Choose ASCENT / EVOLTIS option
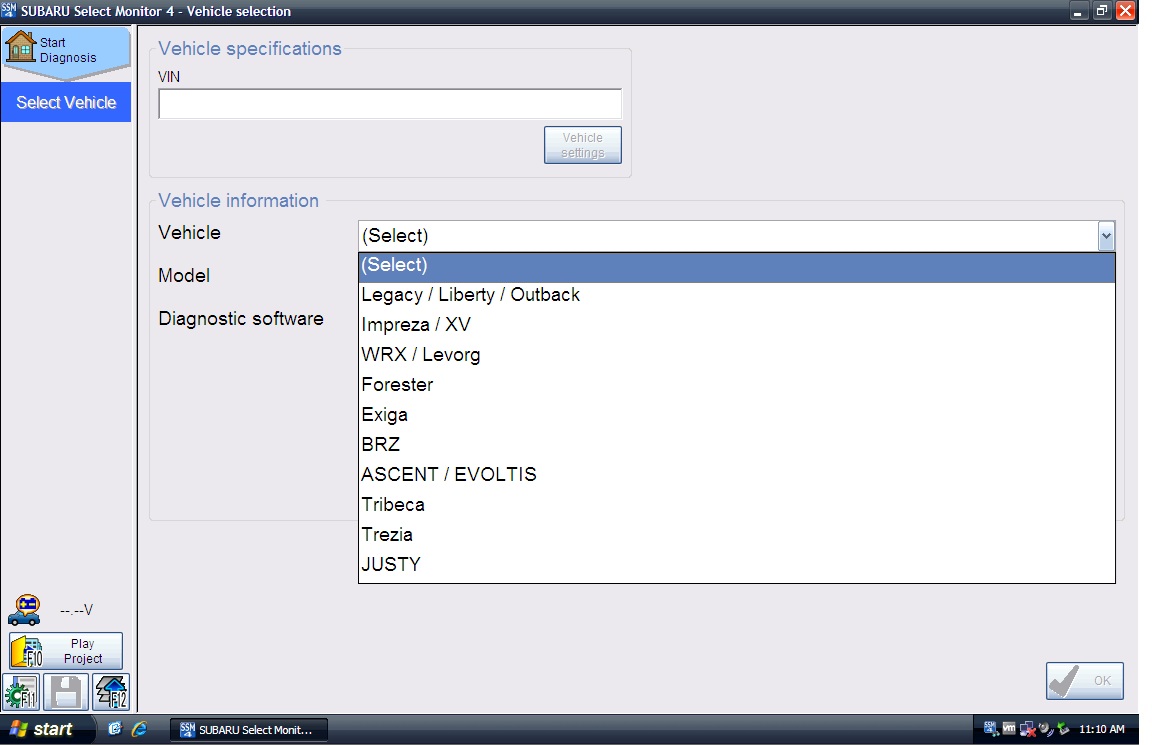This screenshot has width=1152, height=745. point(737,475)
